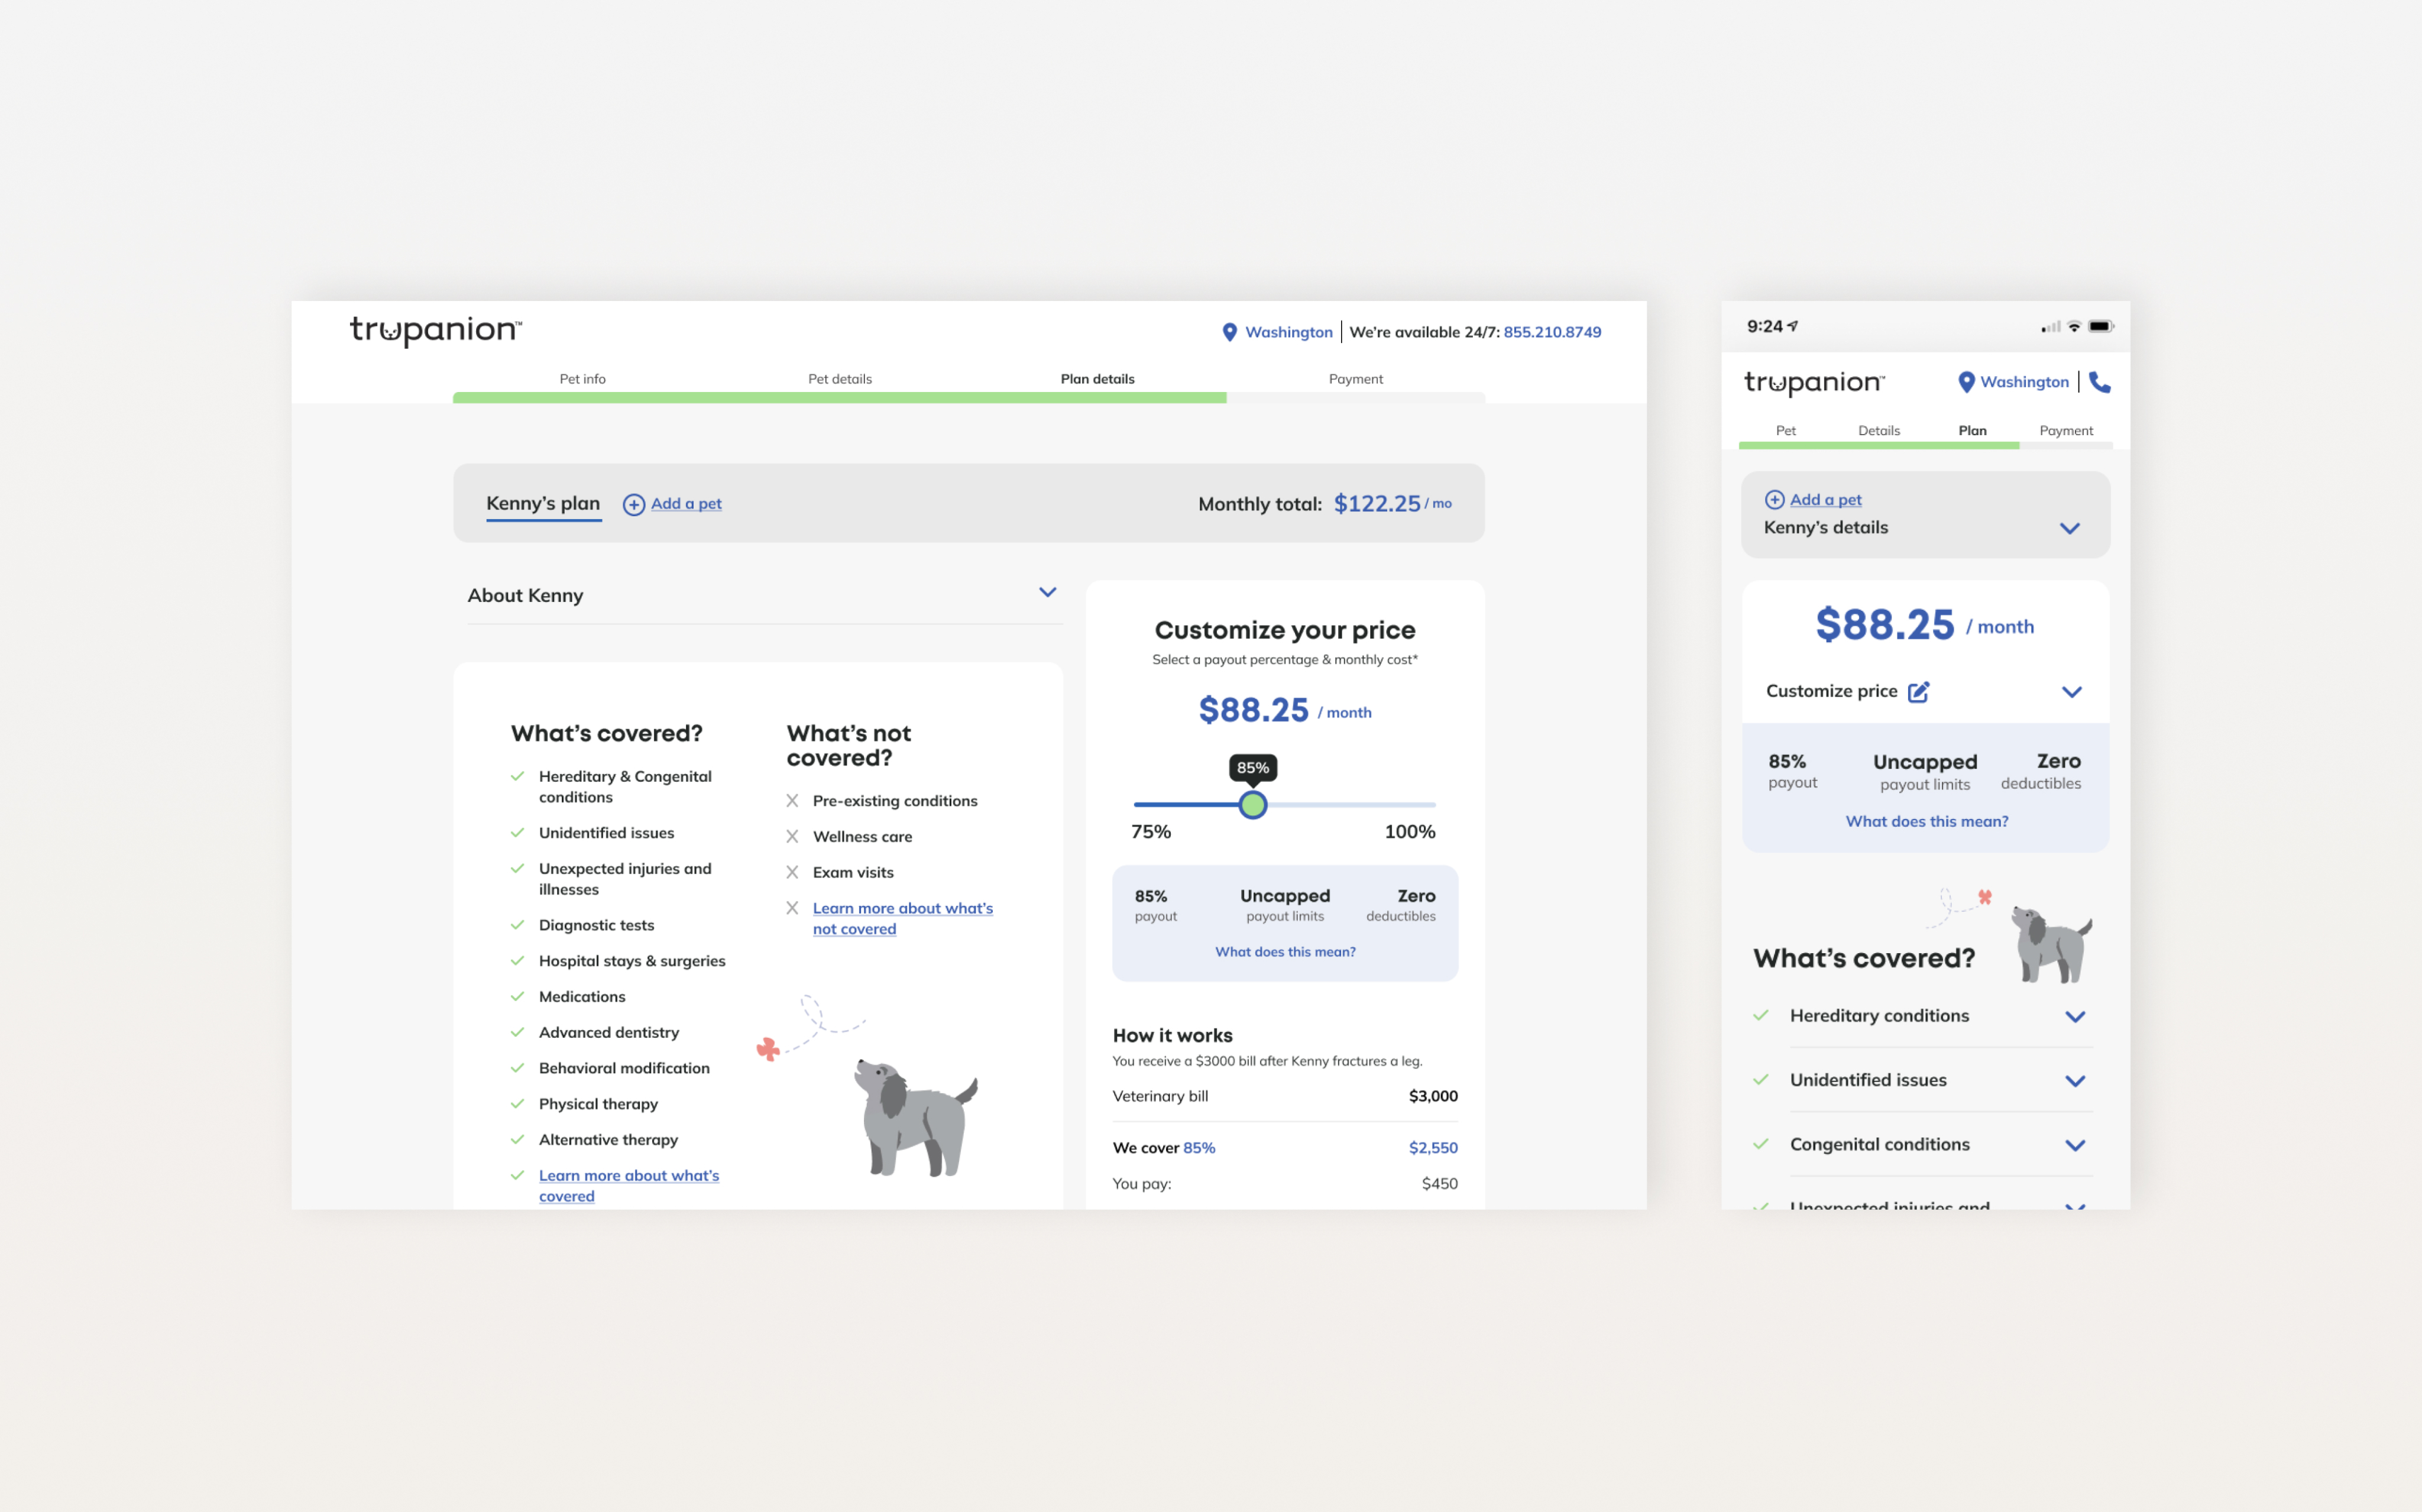The width and height of the screenshot is (2422, 1512).
Task: Call 855.210.8749 from the desktop header
Action: [1552, 332]
